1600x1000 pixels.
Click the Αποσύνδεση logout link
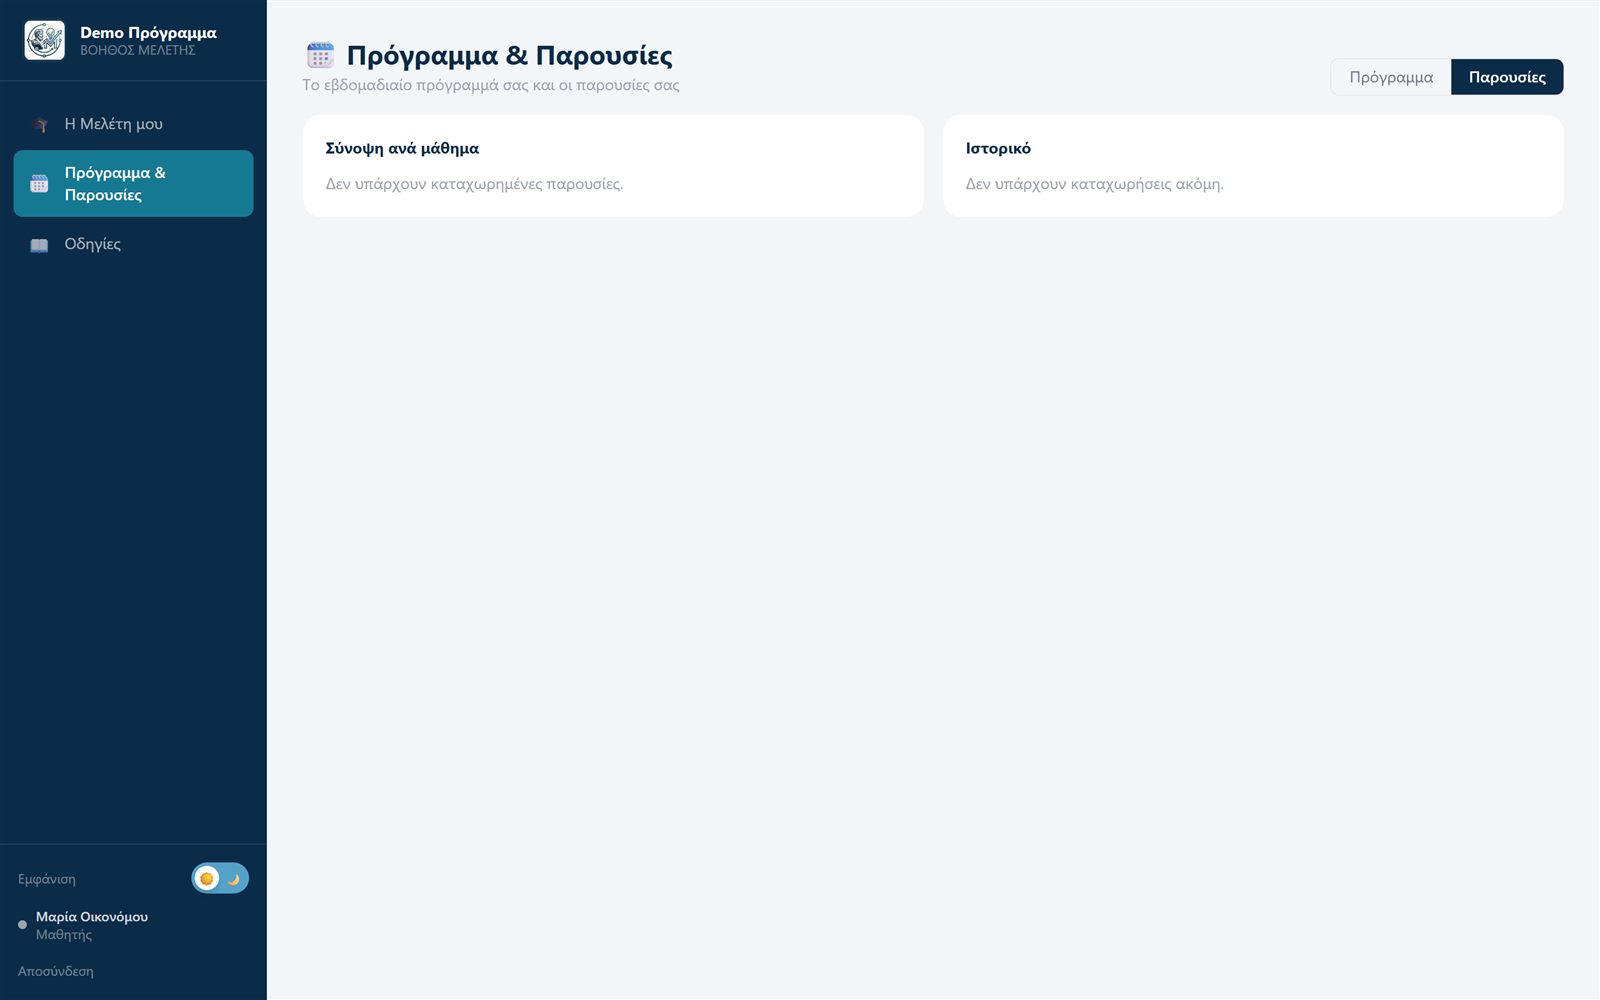(56, 971)
